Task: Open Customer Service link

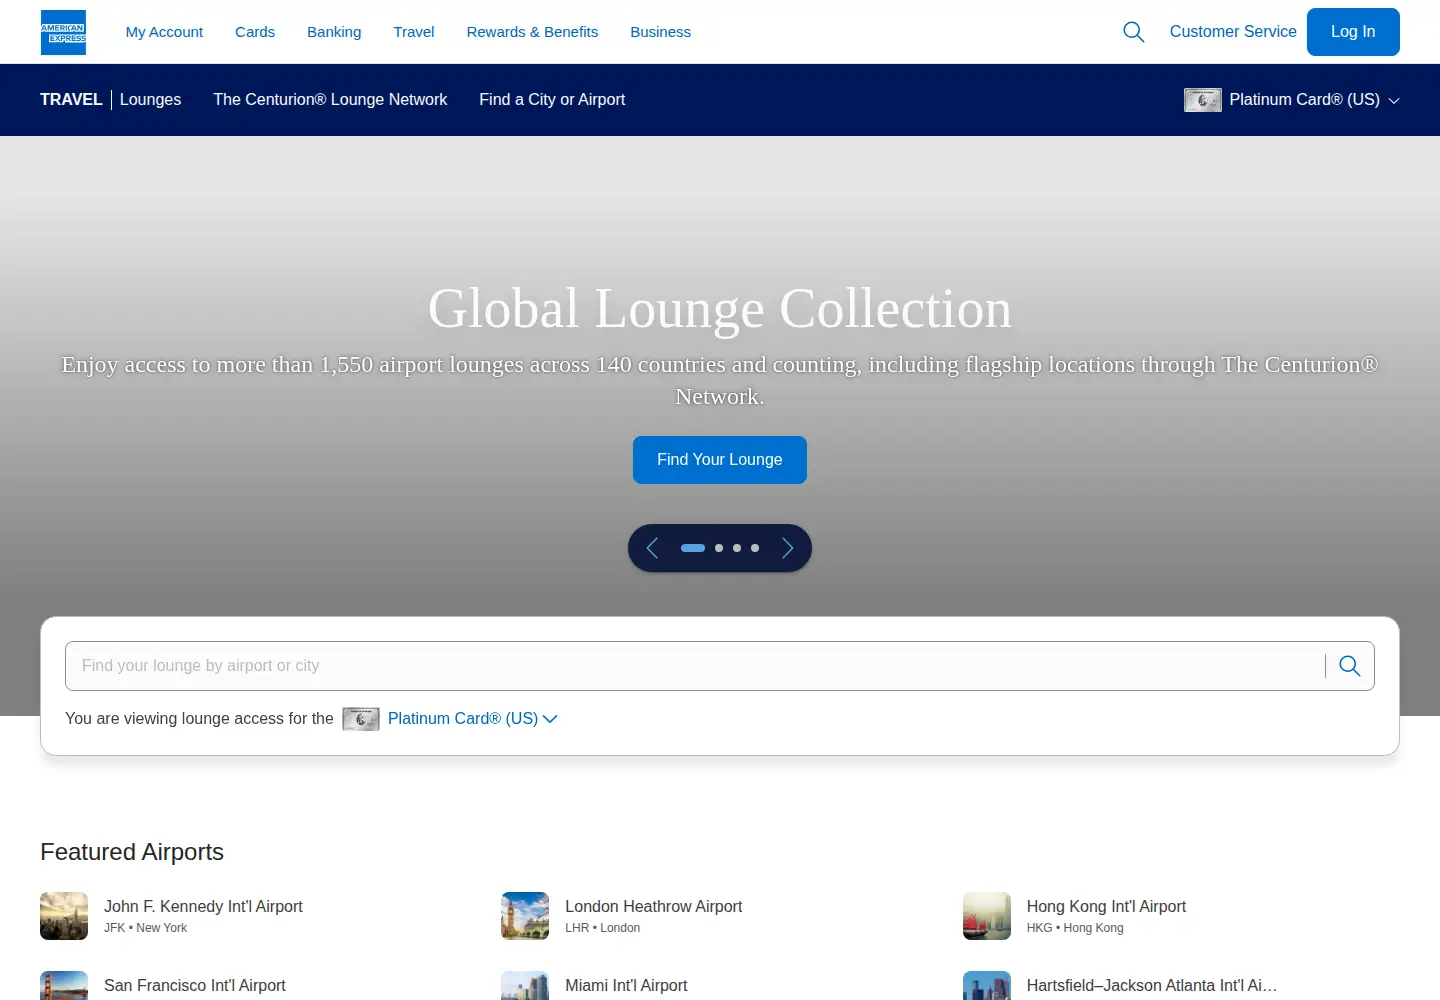Action: click(x=1233, y=32)
